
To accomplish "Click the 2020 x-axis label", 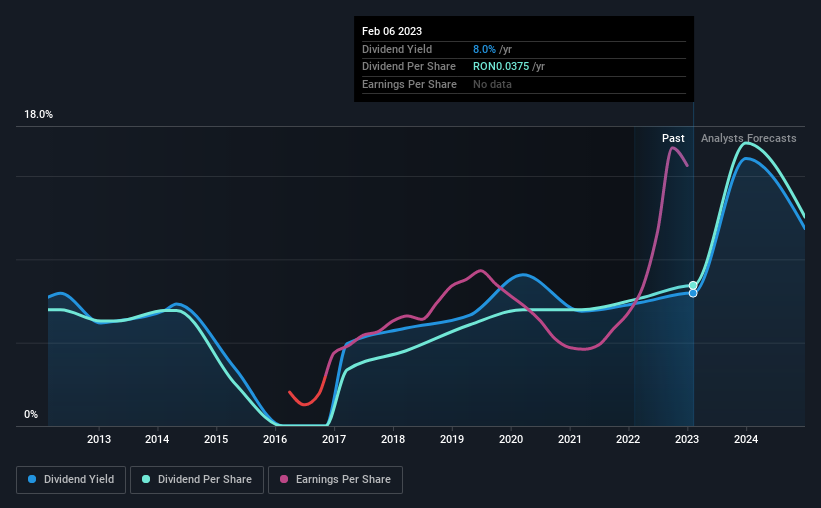I will coord(511,439).
